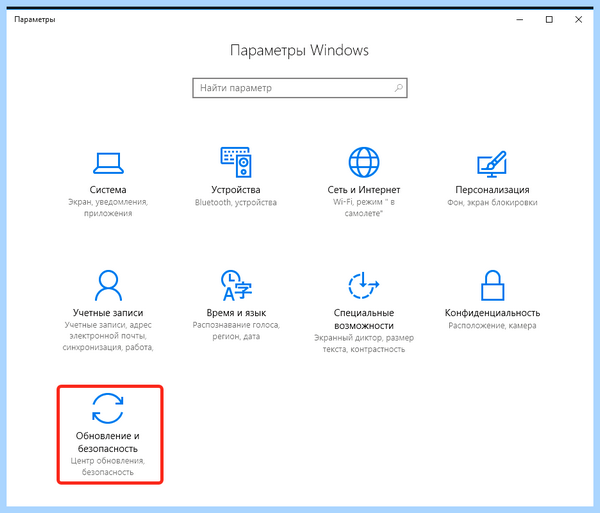Select the Учетные записи label
600x513 pixels.
point(108,313)
